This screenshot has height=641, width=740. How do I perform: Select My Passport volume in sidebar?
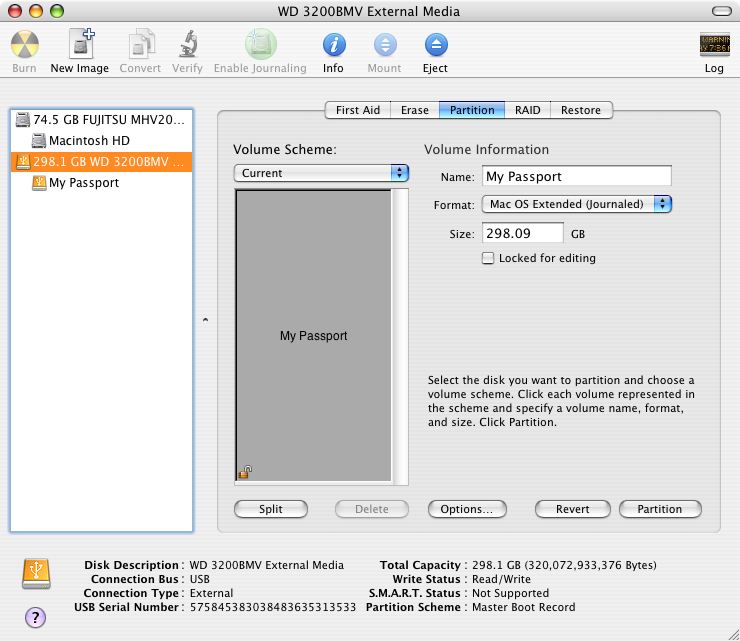[101, 183]
